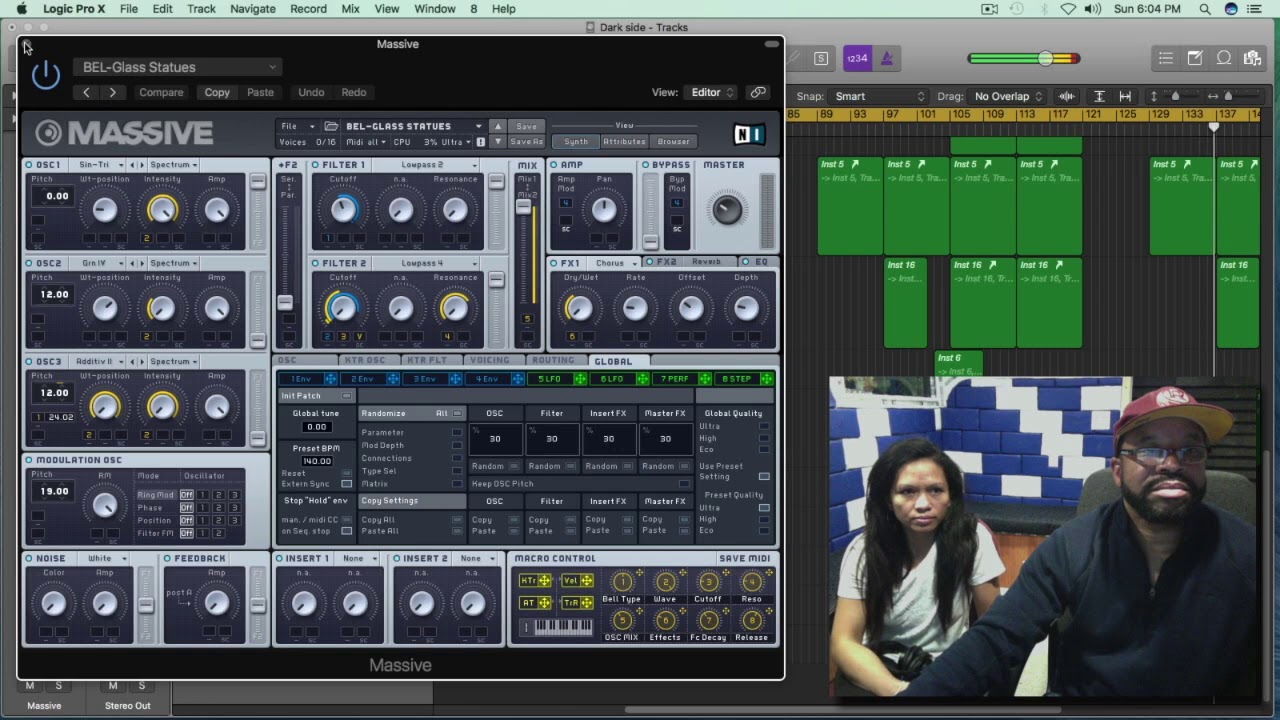Click the KTr macro drag handle
The image size is (1280, 720).
tap(544, 581)
